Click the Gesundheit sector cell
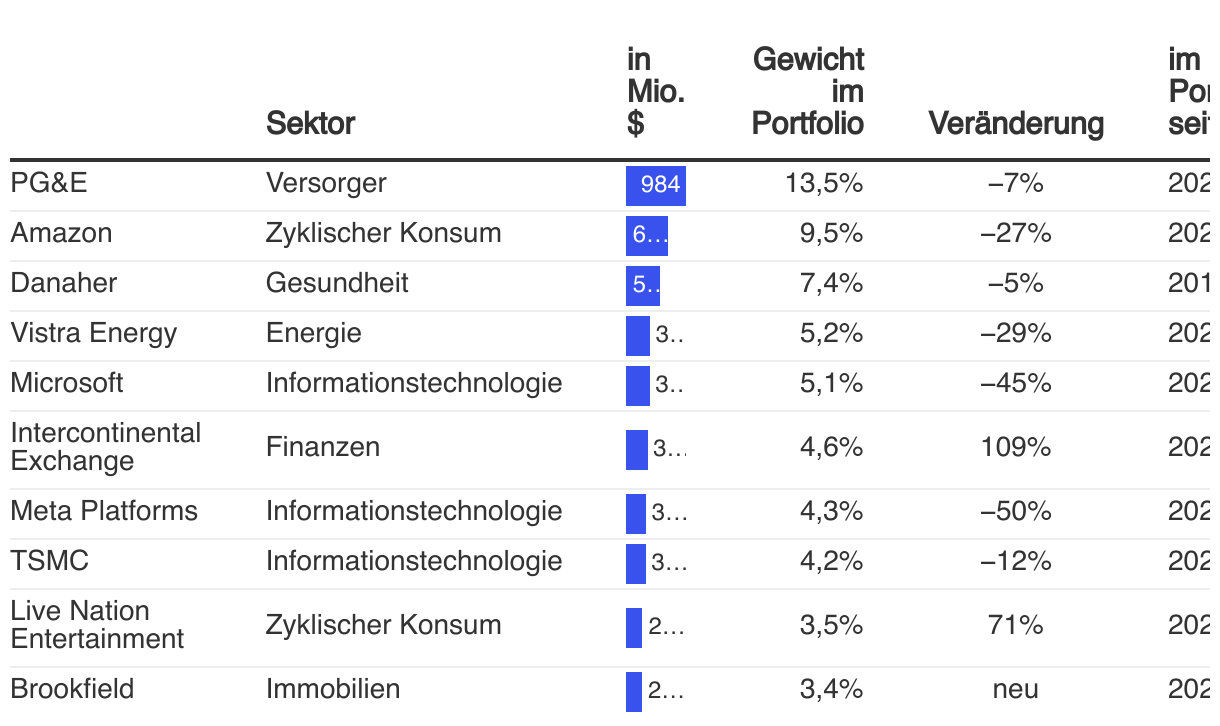 tap(337, 284)
